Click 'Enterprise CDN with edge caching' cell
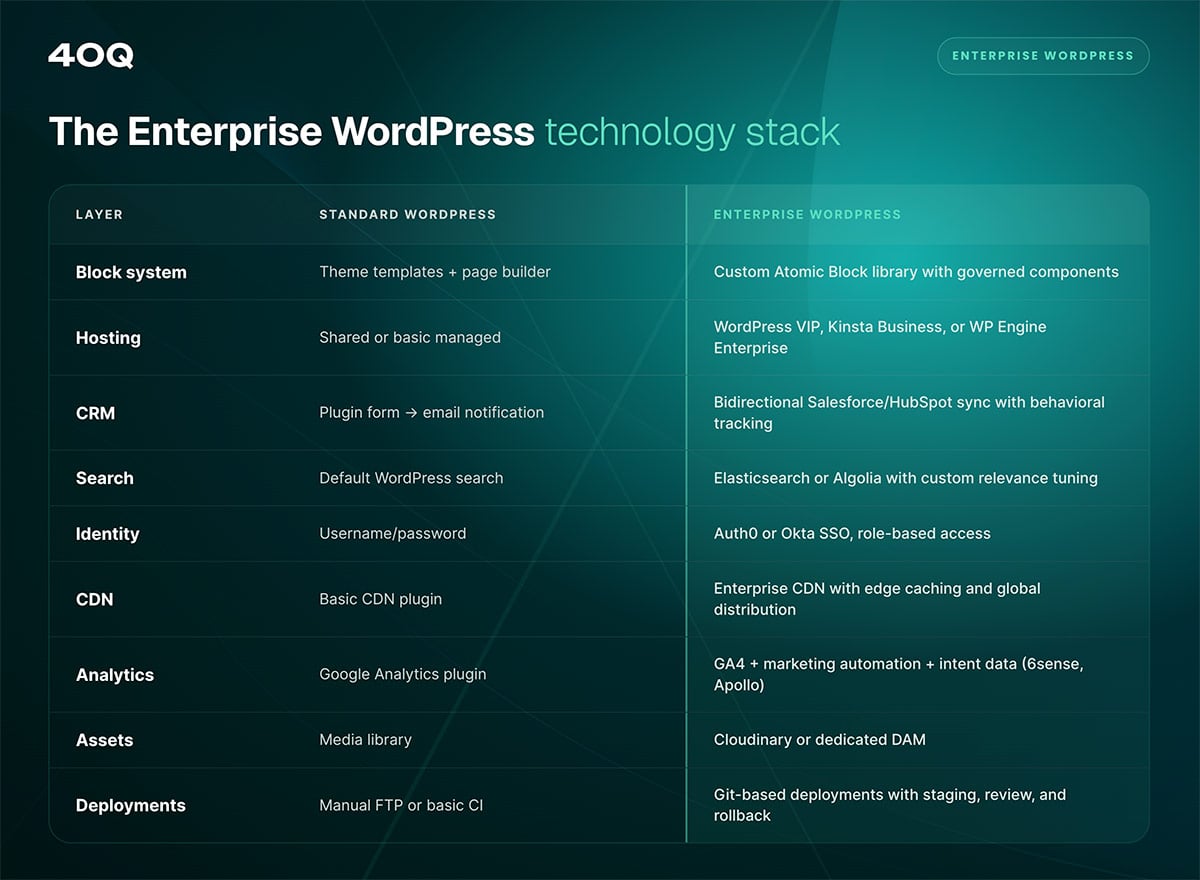 click(877, 599)
